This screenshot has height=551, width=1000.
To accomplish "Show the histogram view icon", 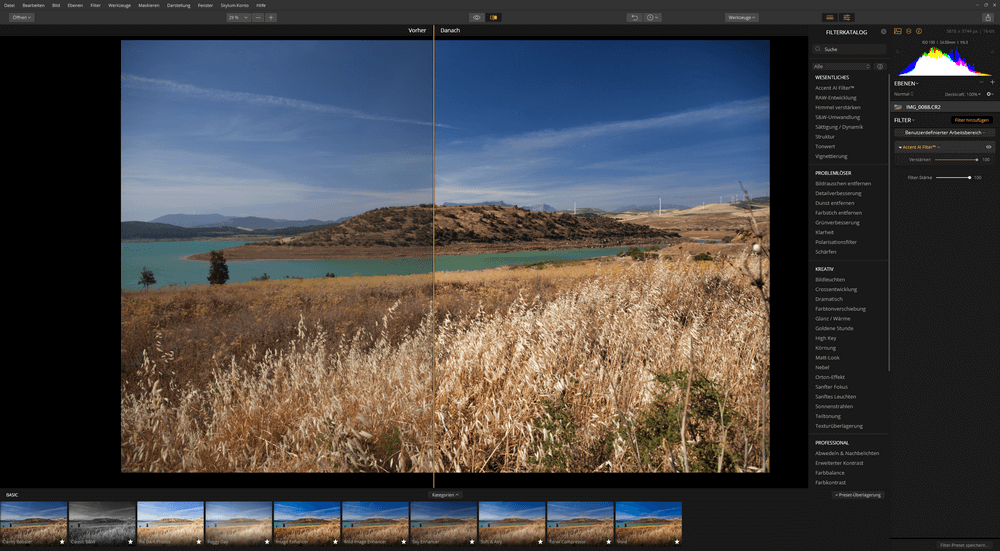I will 897,31.
